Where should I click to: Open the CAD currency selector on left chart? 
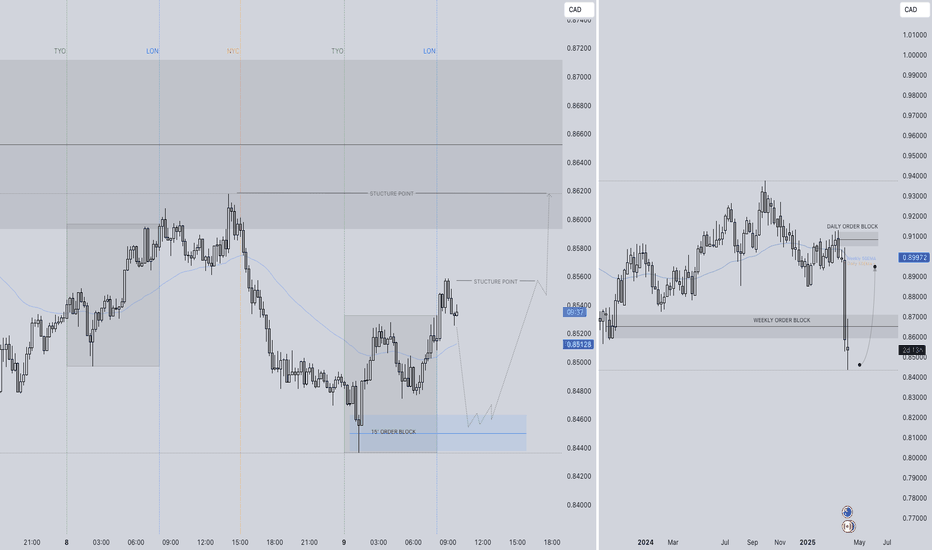click(579, 10)
